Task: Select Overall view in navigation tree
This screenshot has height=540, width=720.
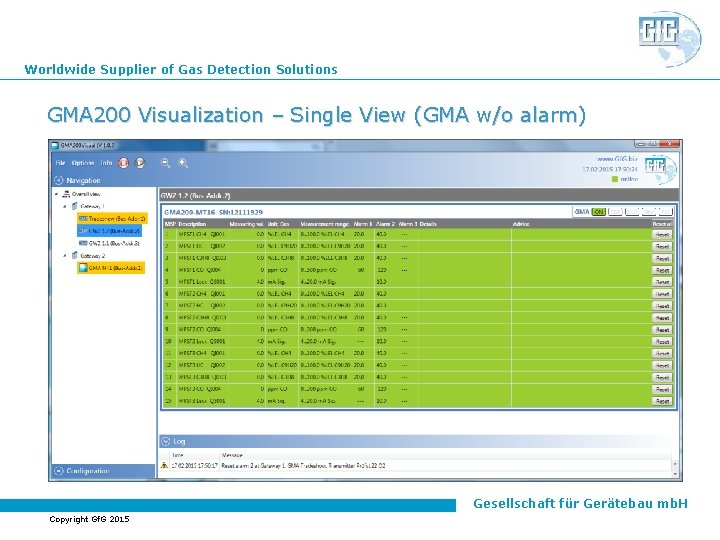Action: point(86,194)
